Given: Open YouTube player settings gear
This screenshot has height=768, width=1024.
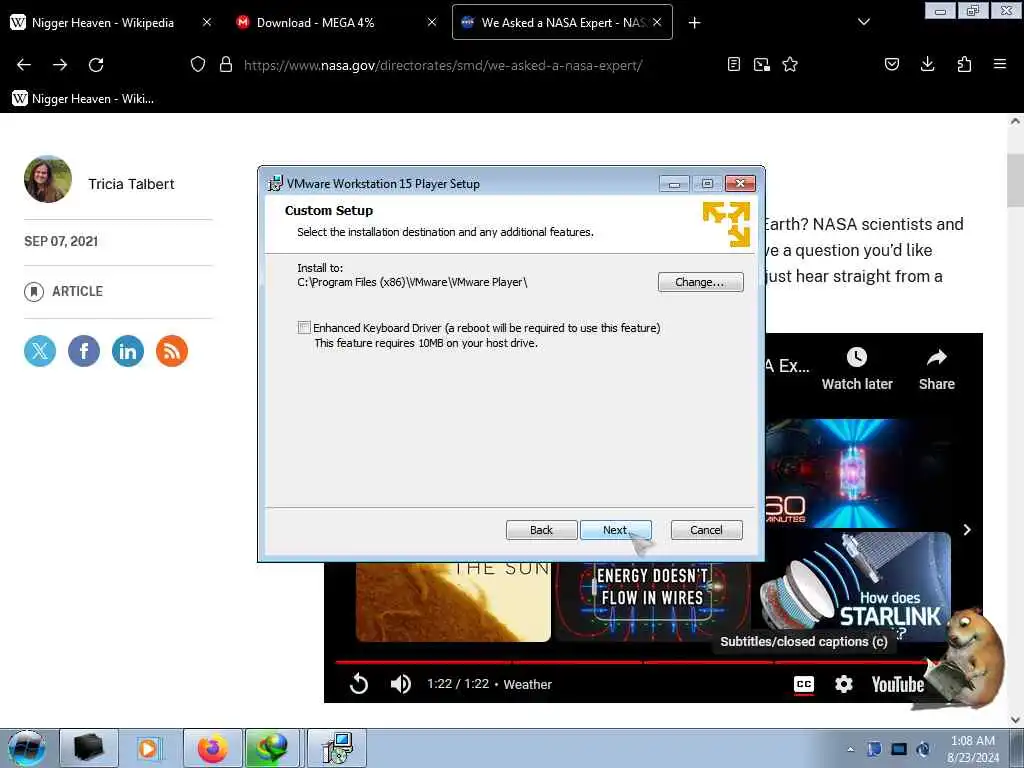Looking at the screenshot, I should click(844, 684).
